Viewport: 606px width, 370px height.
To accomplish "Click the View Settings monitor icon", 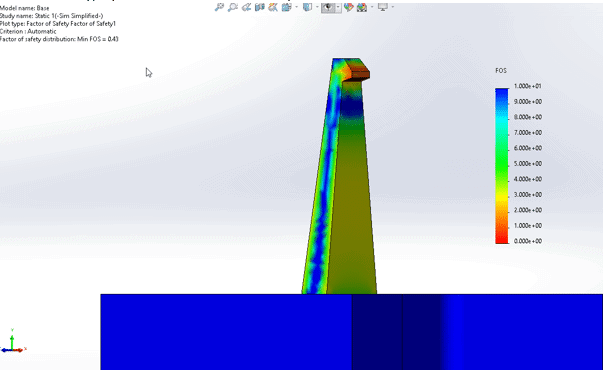I will (x=383, y=7).
